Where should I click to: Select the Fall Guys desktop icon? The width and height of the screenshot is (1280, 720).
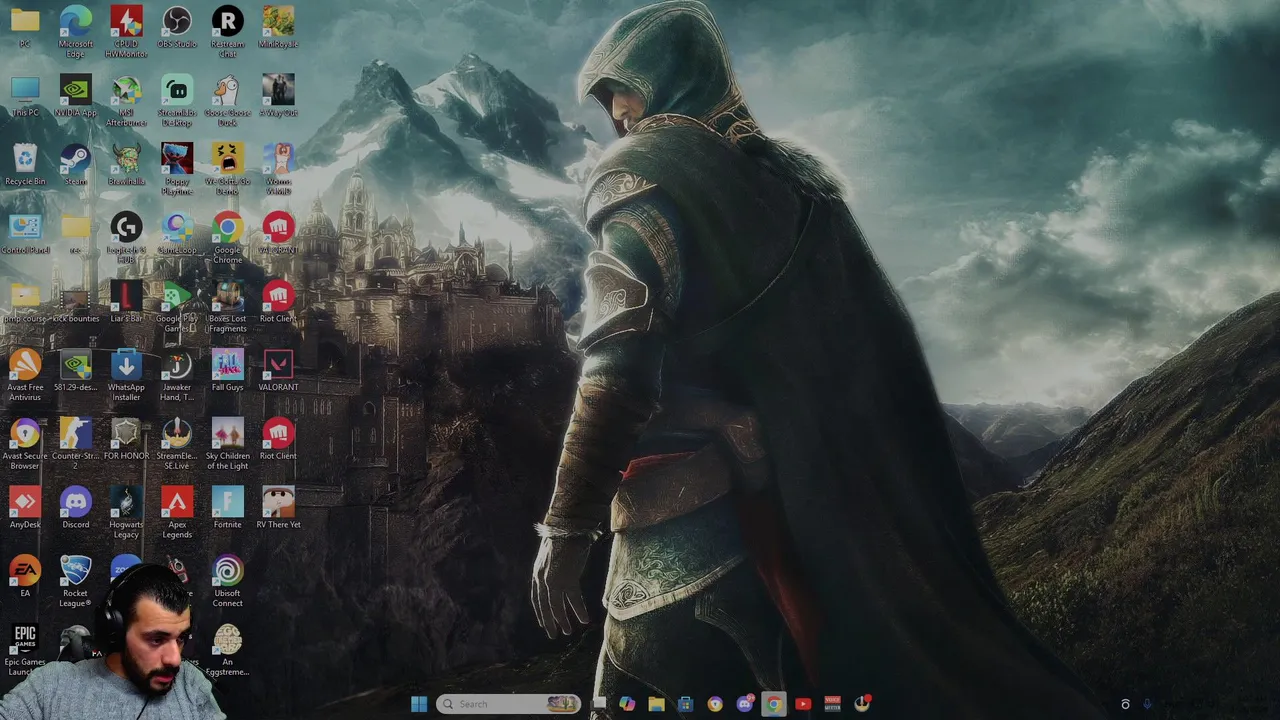click(227, 370)
